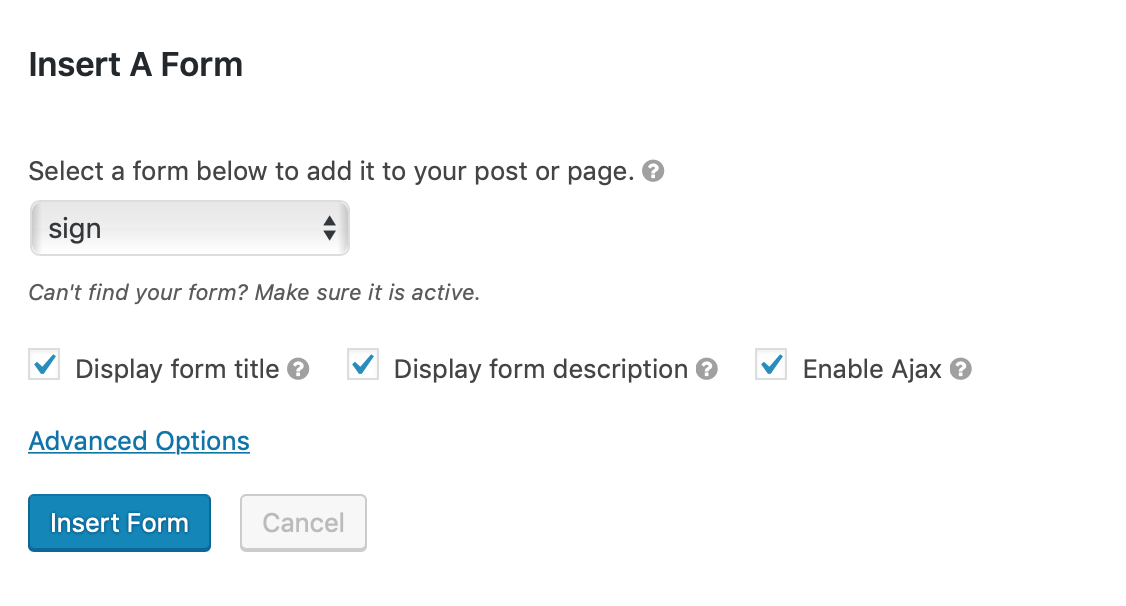Click the 'Display form description' label text
This screenshot has height=606, width=1126.
(x=541, y=369)
